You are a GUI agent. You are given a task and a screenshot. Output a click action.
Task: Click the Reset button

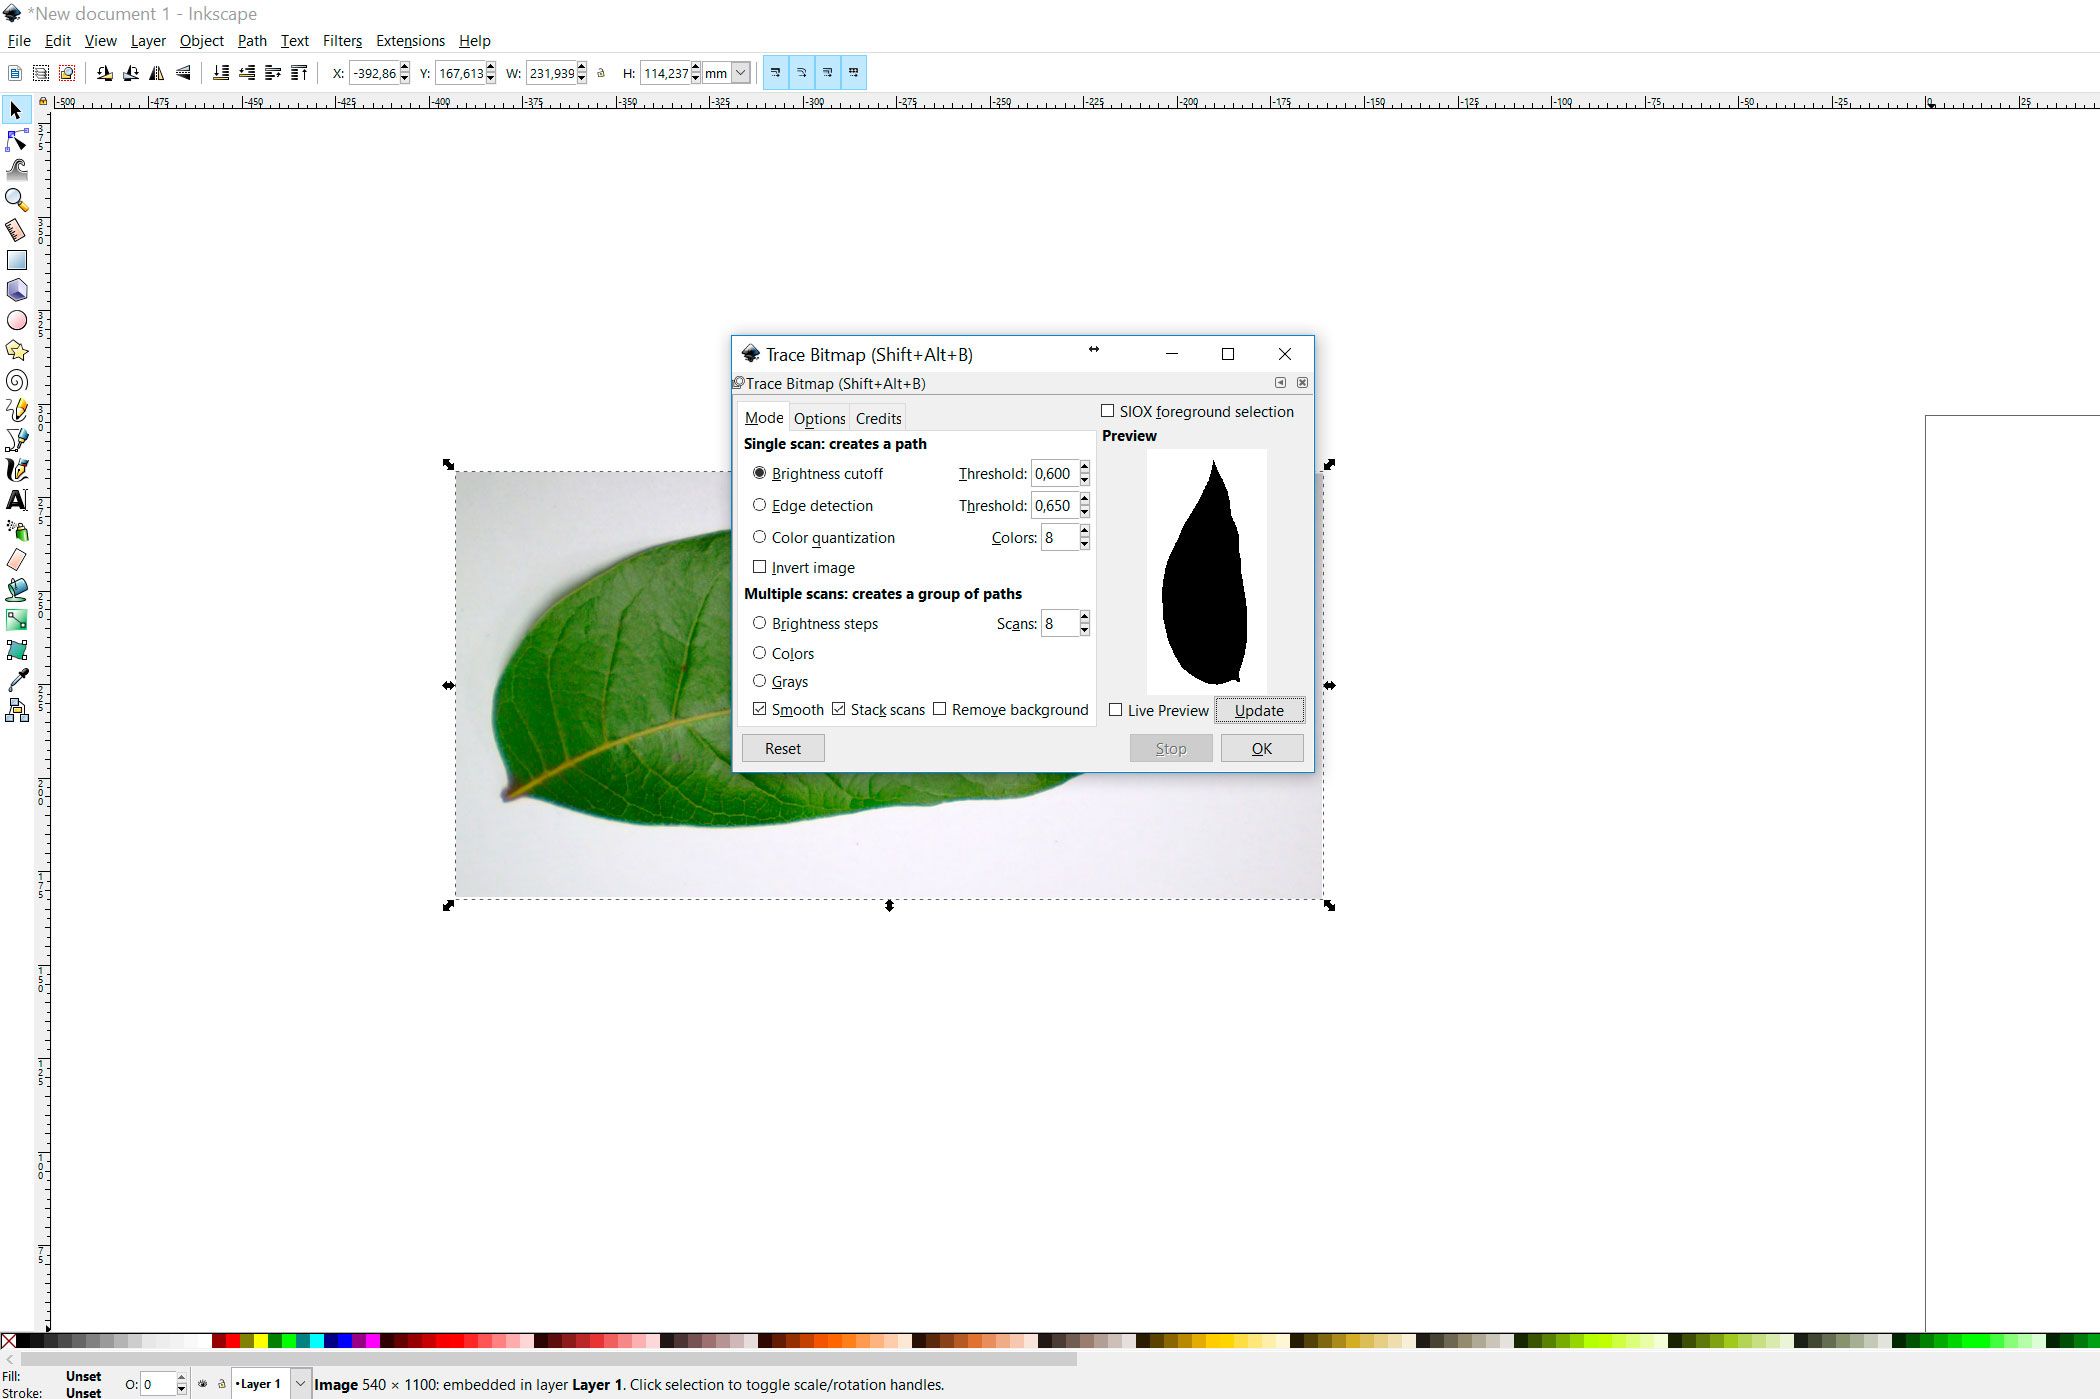point(783,748)
